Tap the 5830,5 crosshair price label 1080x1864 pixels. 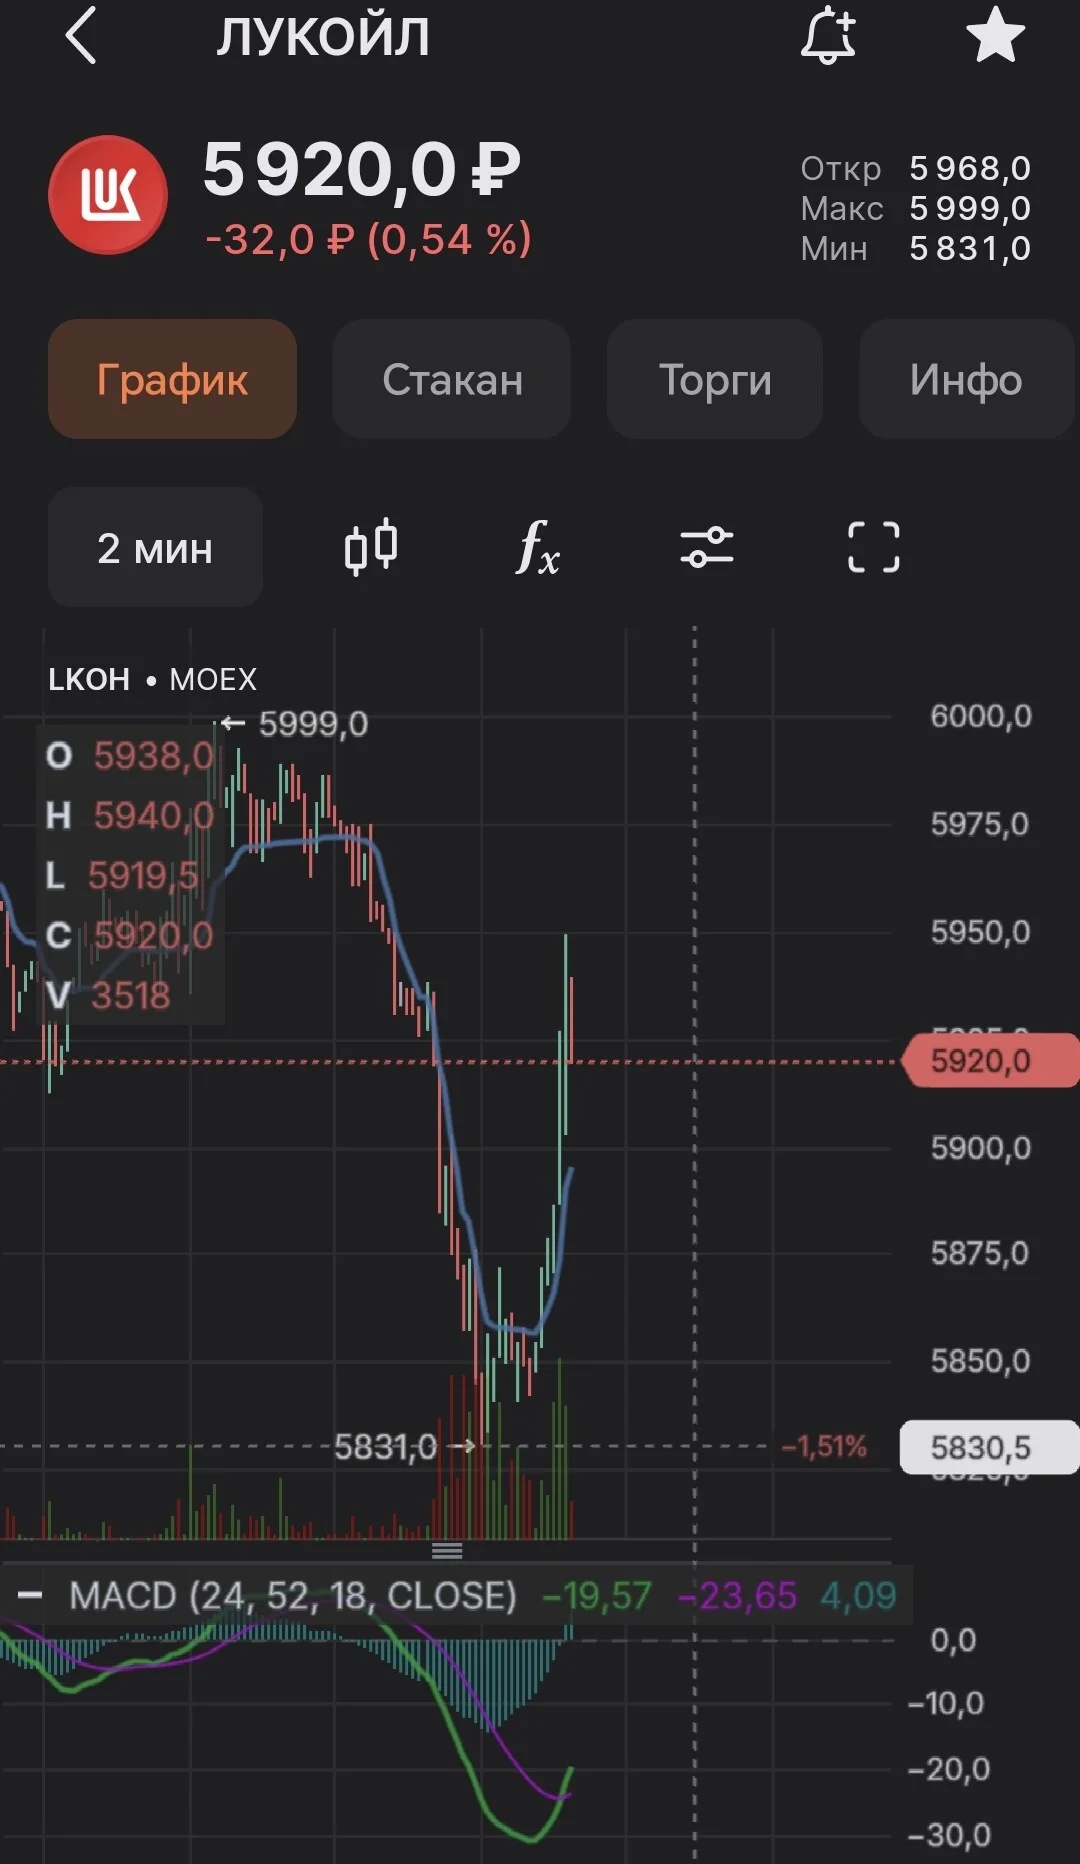[990, 1447]
